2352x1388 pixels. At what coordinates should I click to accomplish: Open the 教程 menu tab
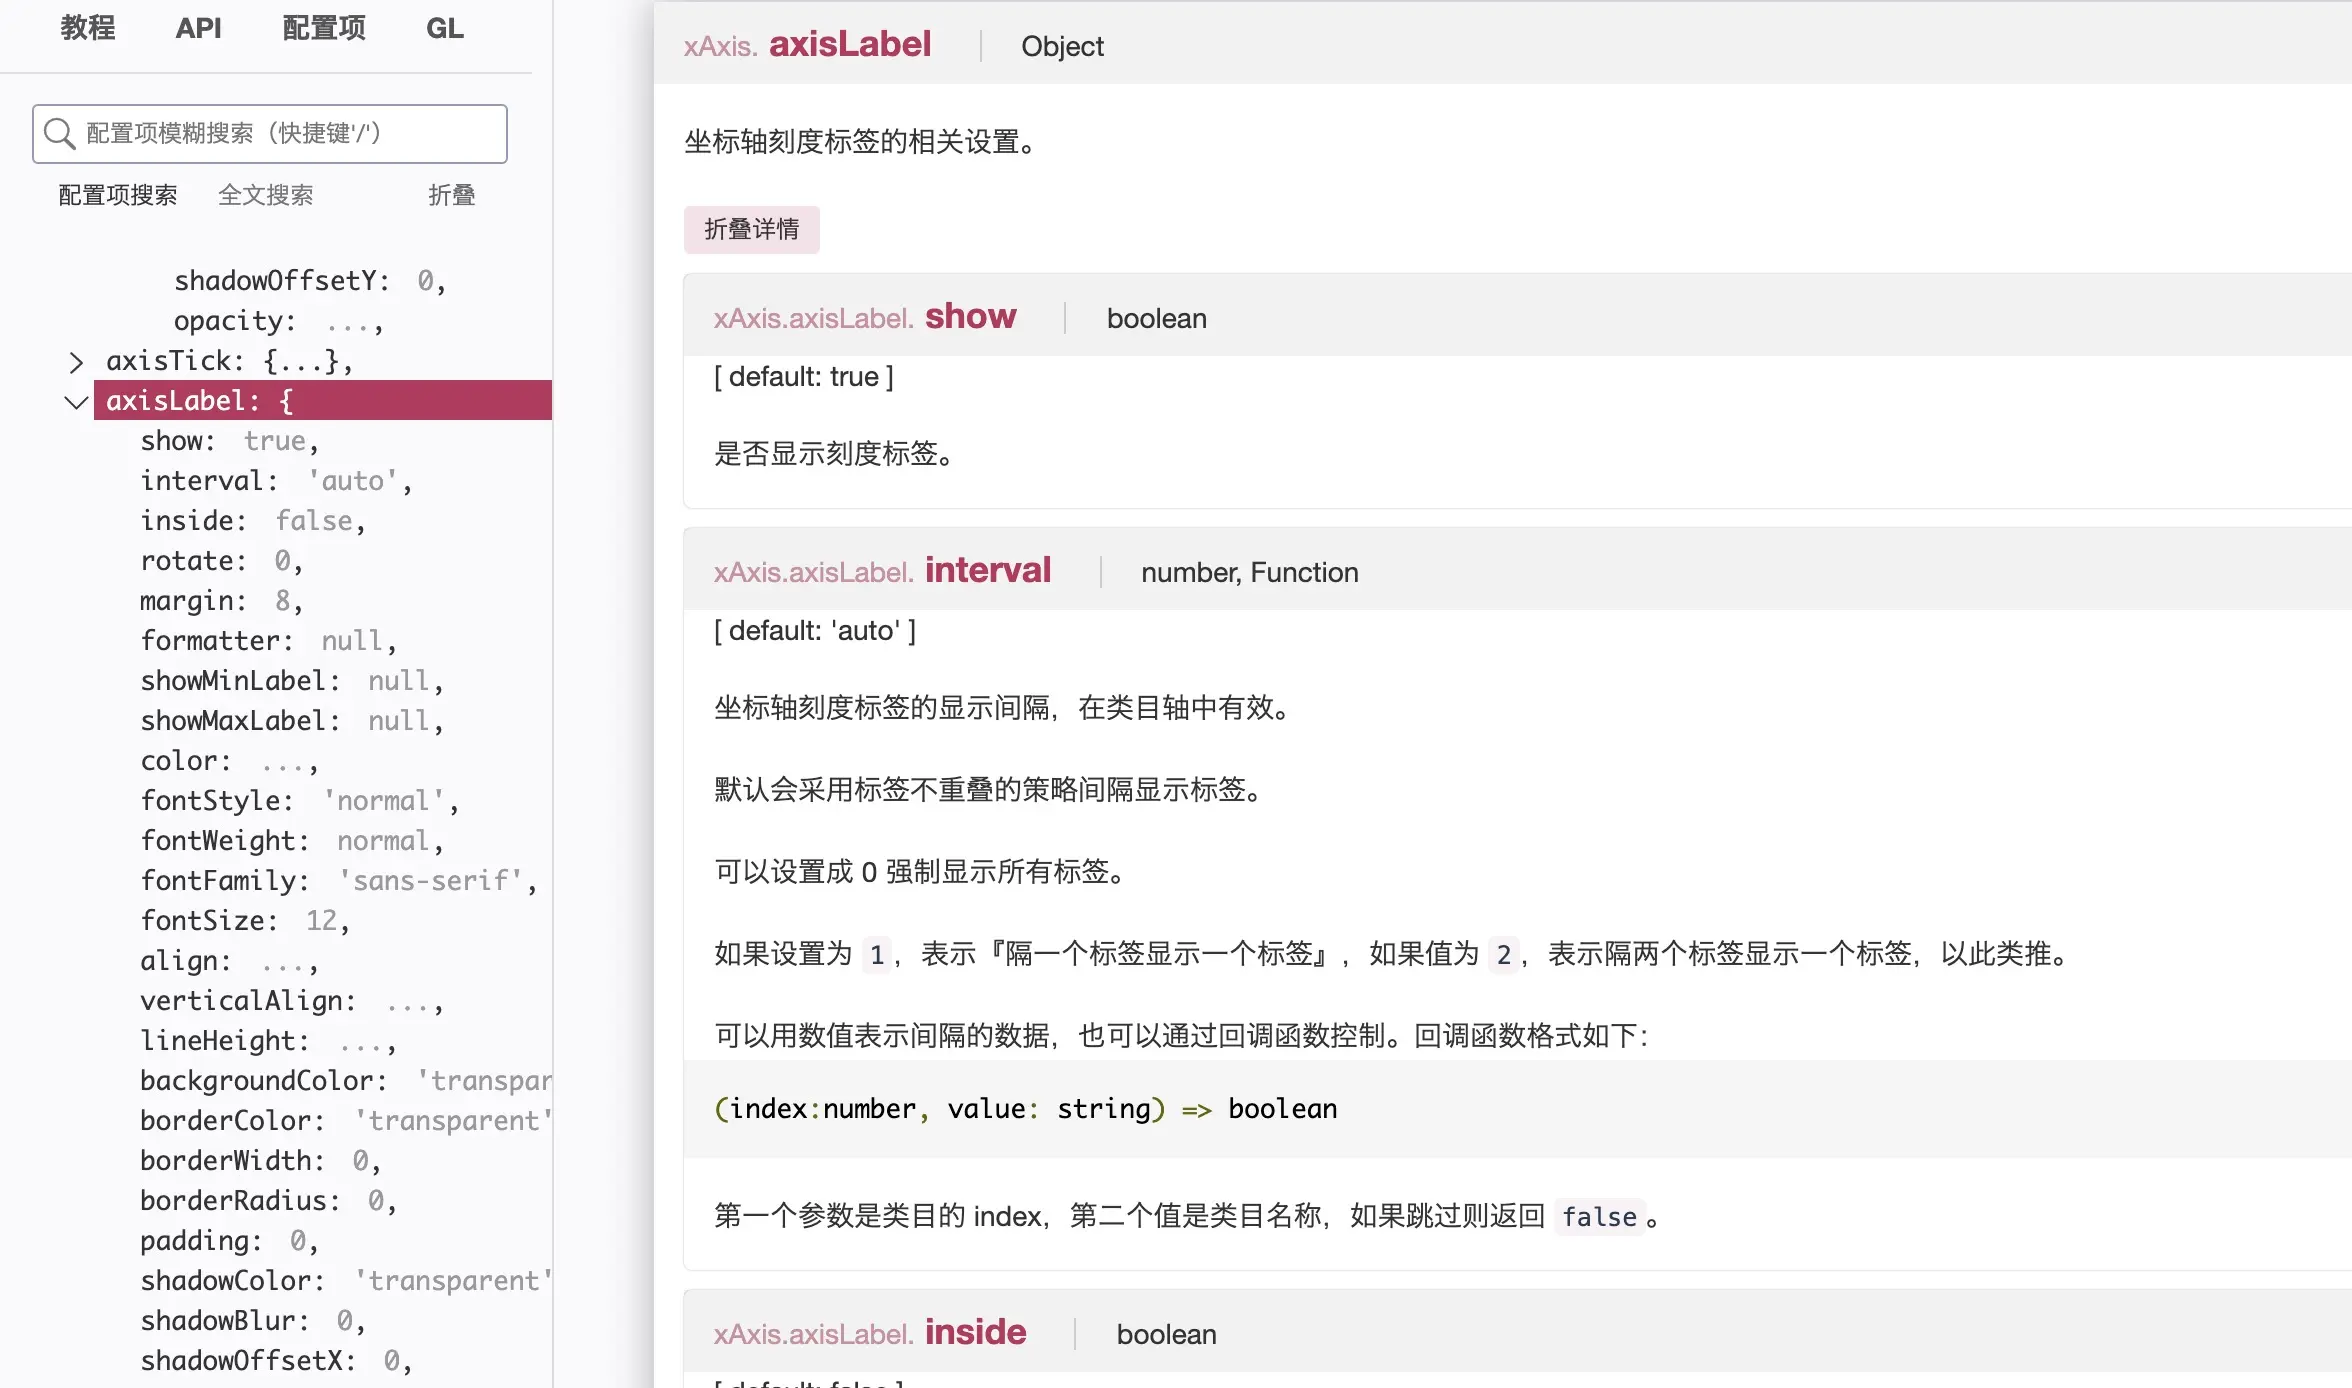[x=88, y=28]
